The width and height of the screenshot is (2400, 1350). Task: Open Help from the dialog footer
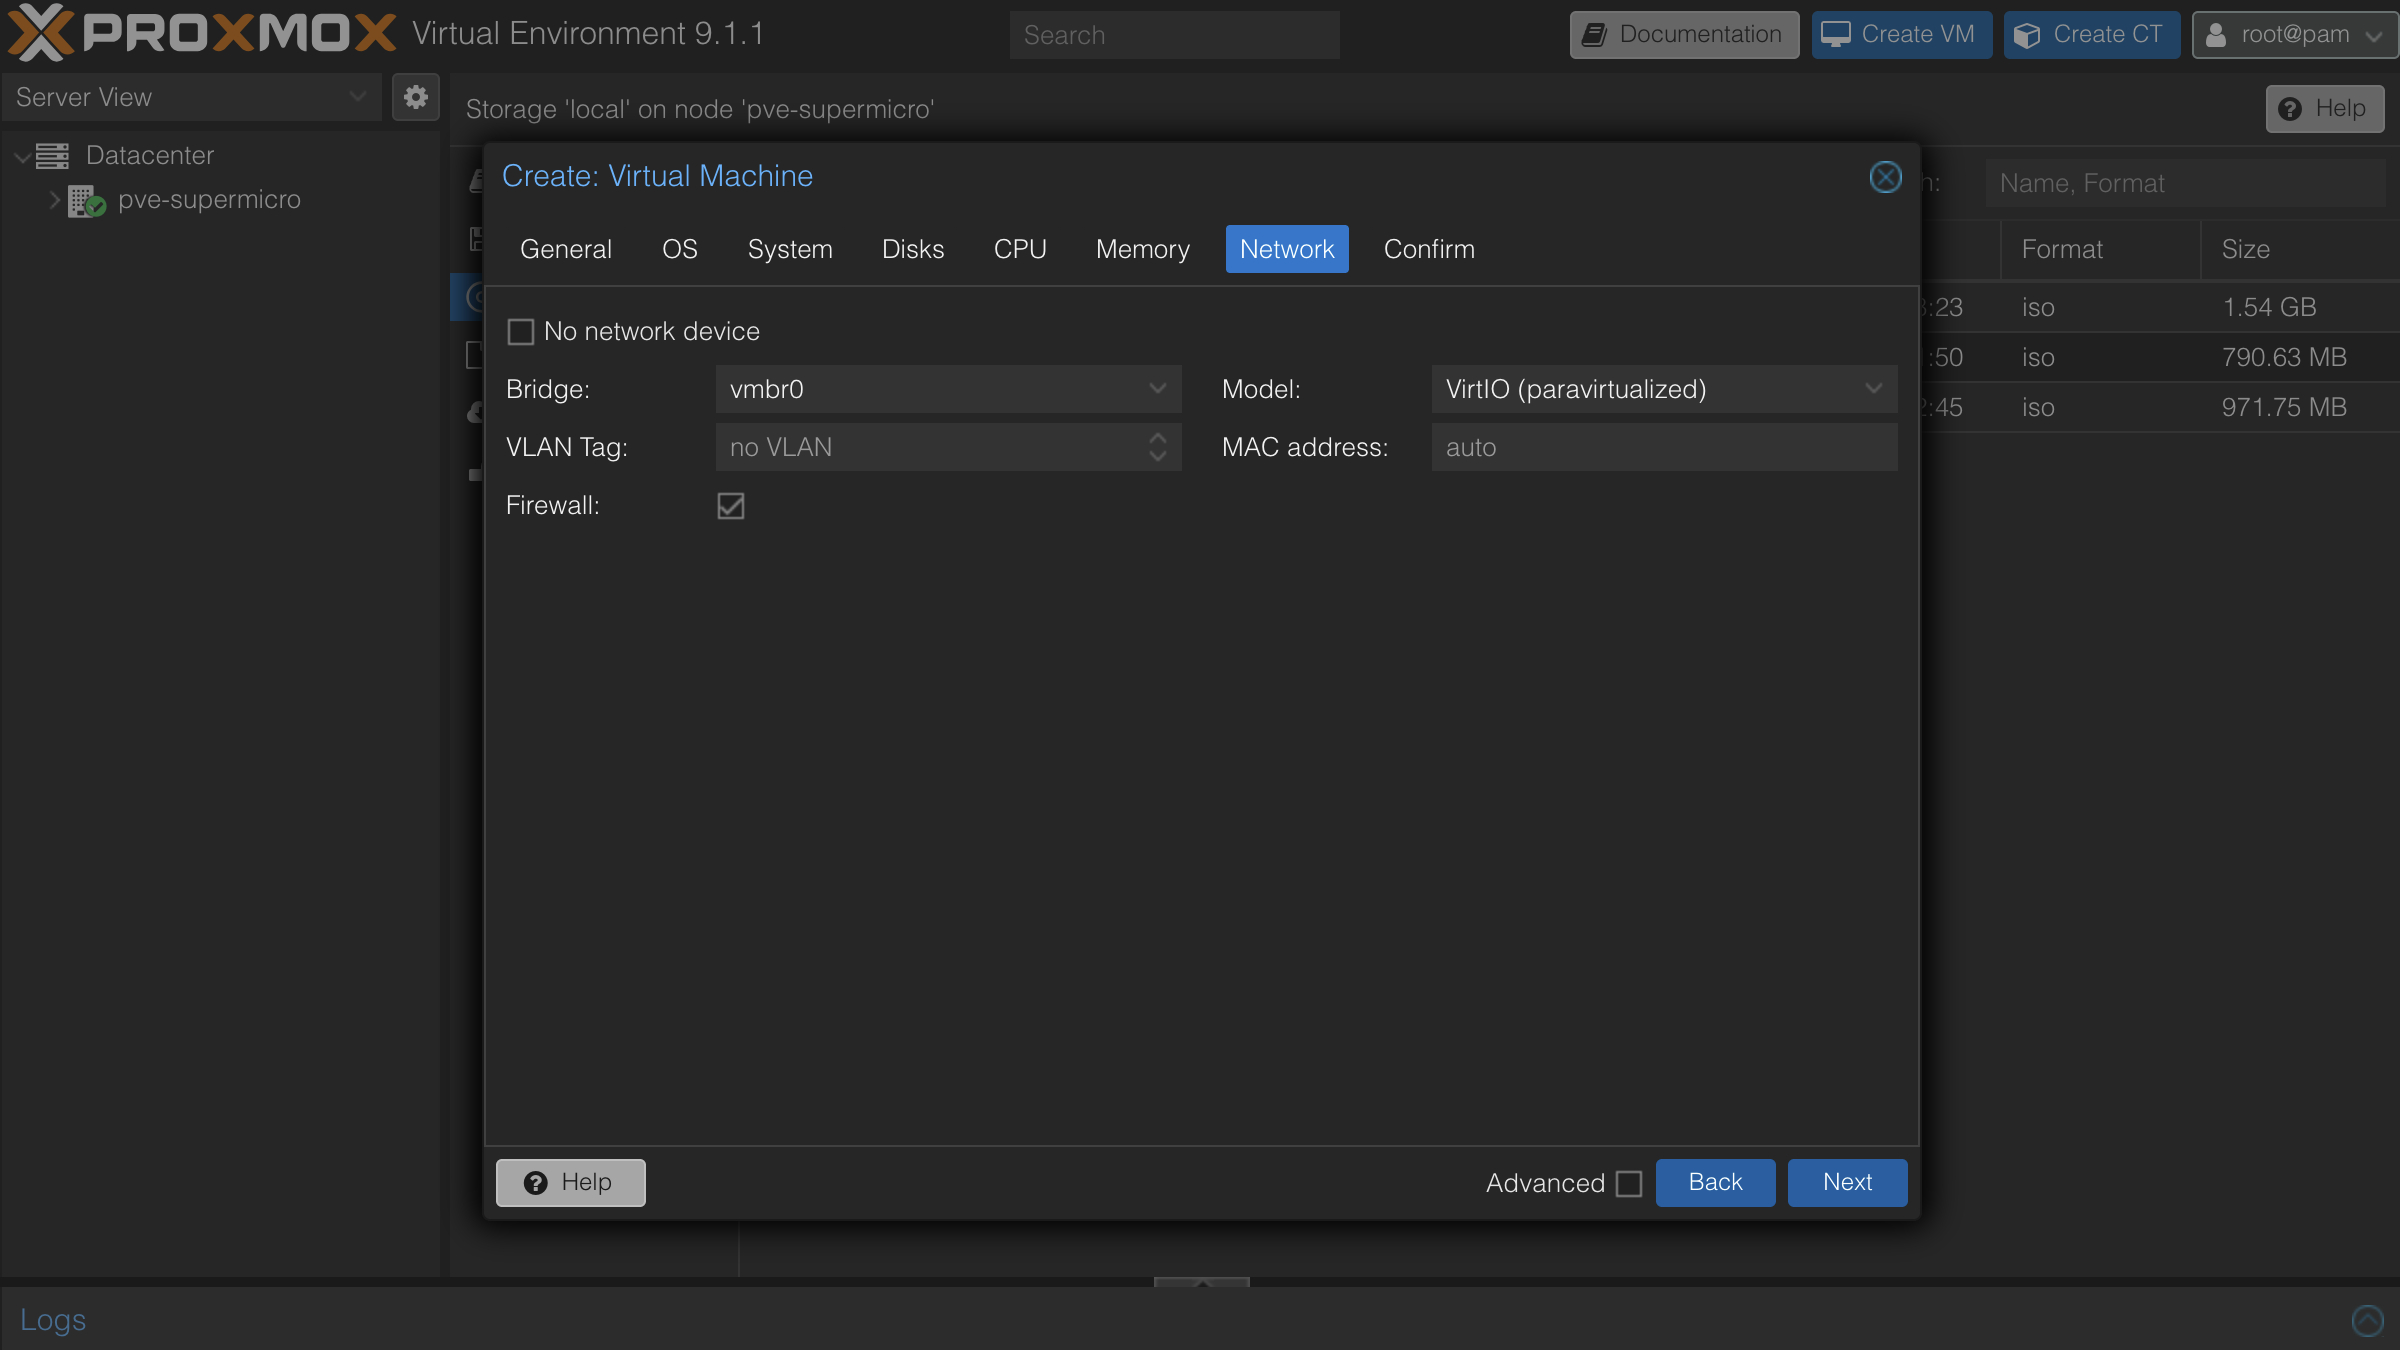point(570,1182)
